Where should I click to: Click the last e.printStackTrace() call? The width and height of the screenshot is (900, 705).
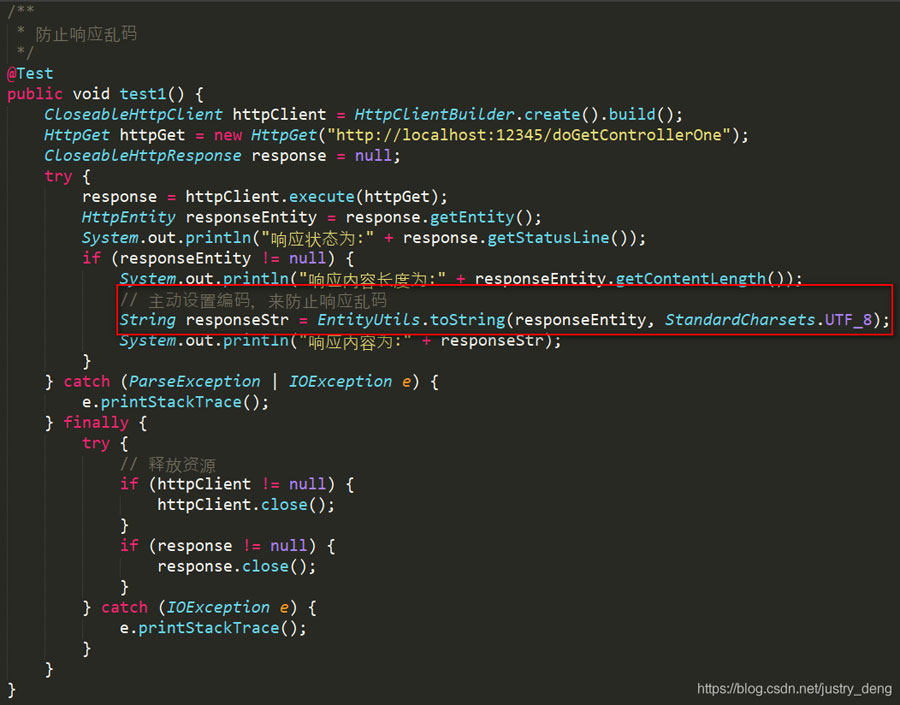pos(213,627)
